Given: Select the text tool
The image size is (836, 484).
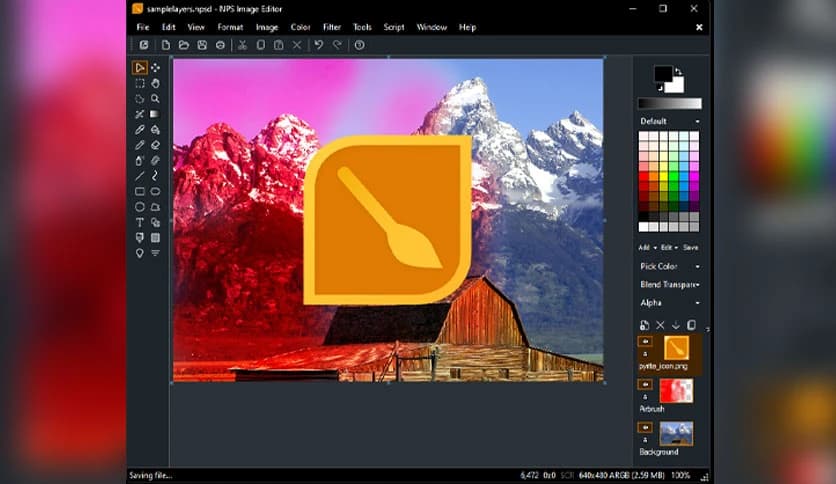Looking at the screenshot, I should pyautogui.click(x=140, y=222).
